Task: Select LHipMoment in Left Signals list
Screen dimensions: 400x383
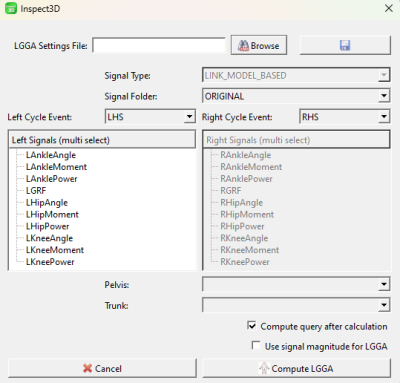Action: (x=52, y=214)
